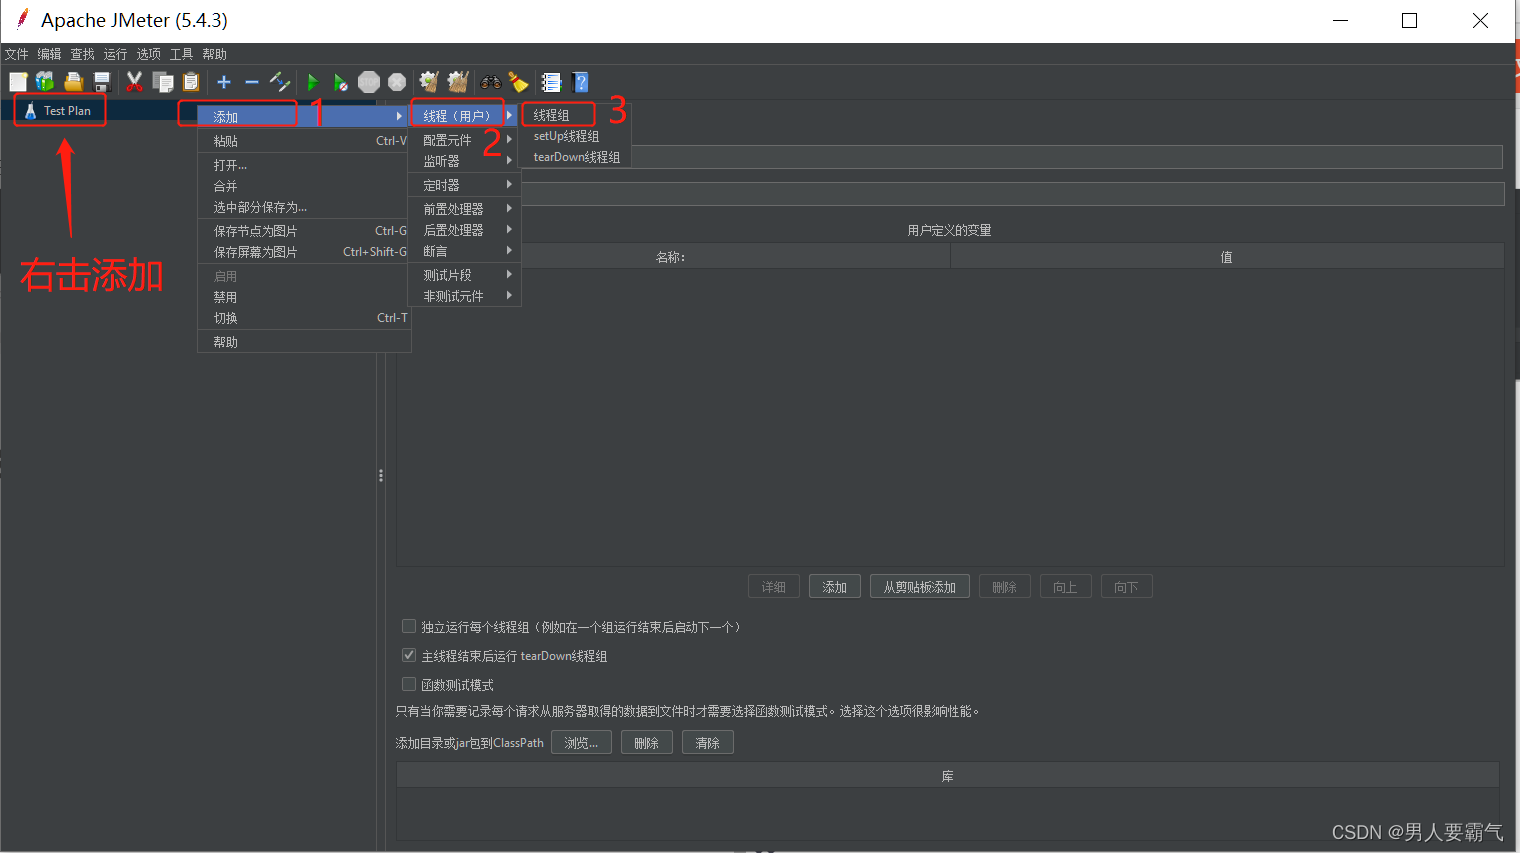Choose tearDown线程组 from the submenu

[575, 157]
